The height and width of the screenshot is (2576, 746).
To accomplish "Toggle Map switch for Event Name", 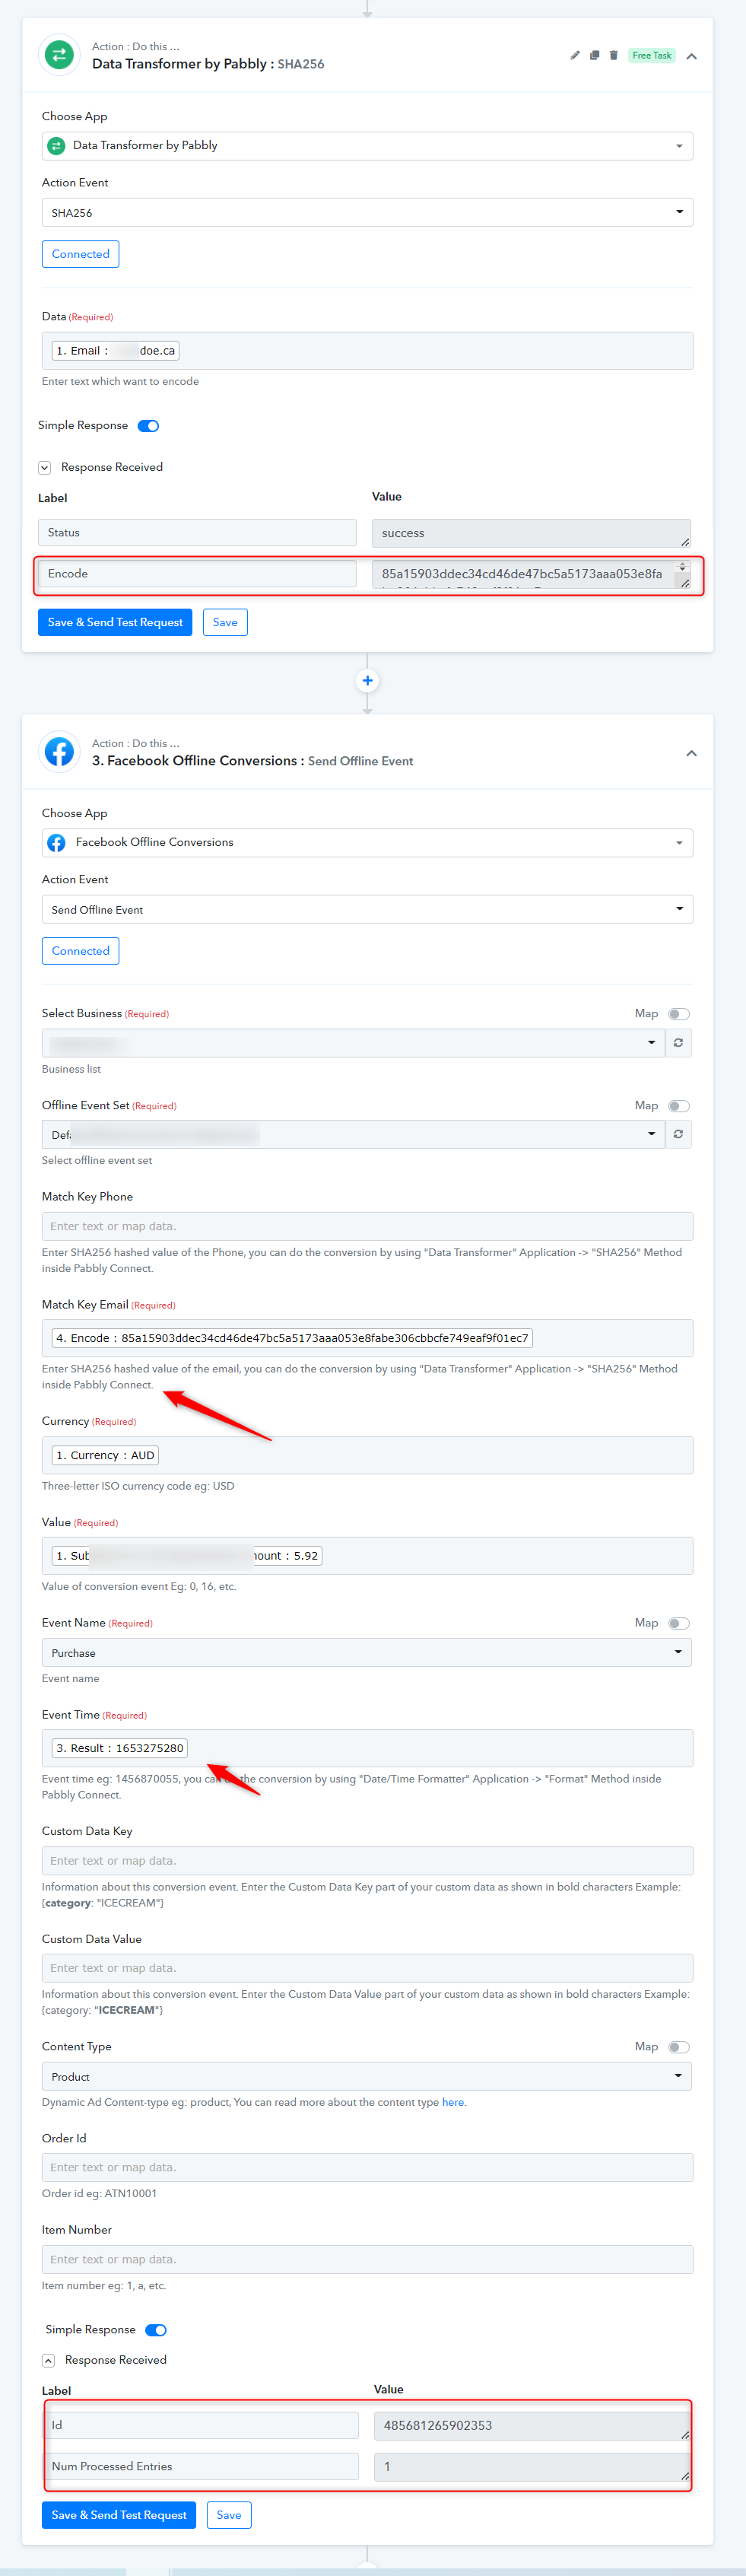I will pyautogui.click(x=679, y=1623).
